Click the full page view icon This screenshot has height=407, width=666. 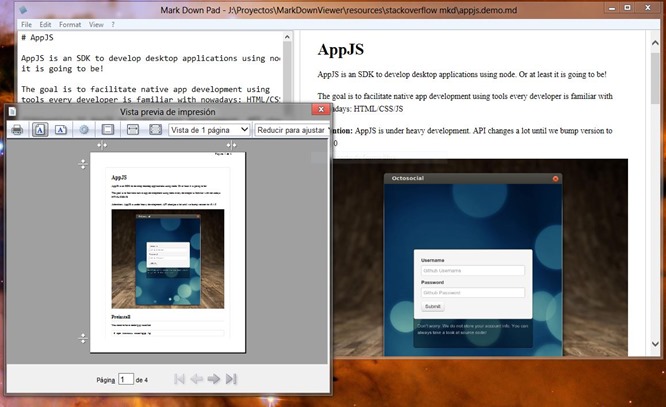coord(155,130)
